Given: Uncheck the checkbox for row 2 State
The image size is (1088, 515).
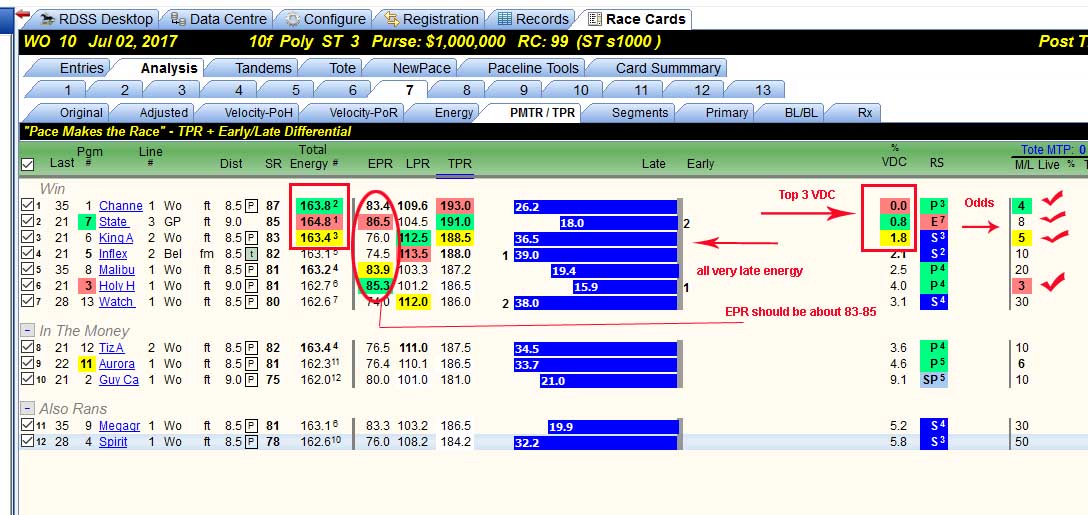Looking at the screenshot, I should (27, 221).
